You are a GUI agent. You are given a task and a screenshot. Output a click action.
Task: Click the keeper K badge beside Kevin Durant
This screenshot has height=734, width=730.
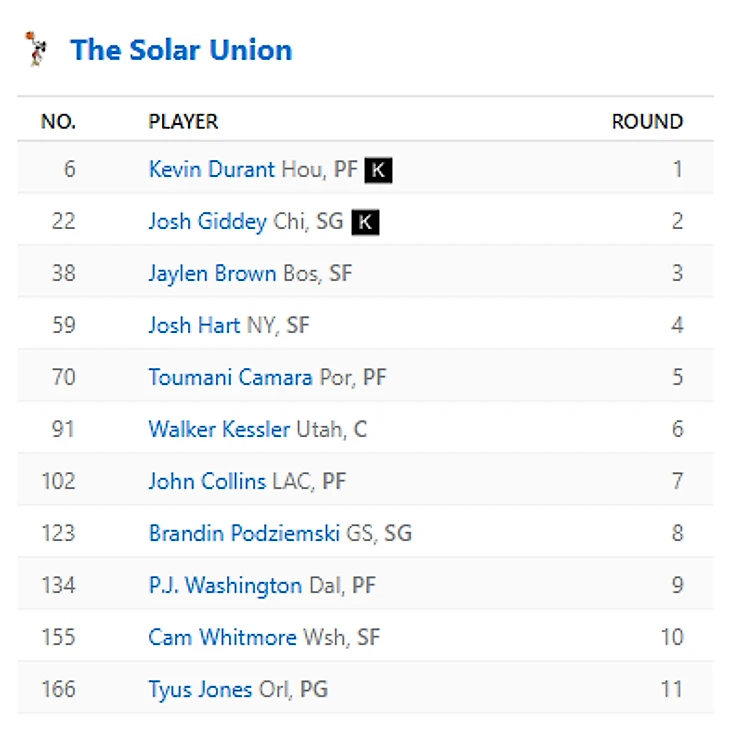[378, 170]
